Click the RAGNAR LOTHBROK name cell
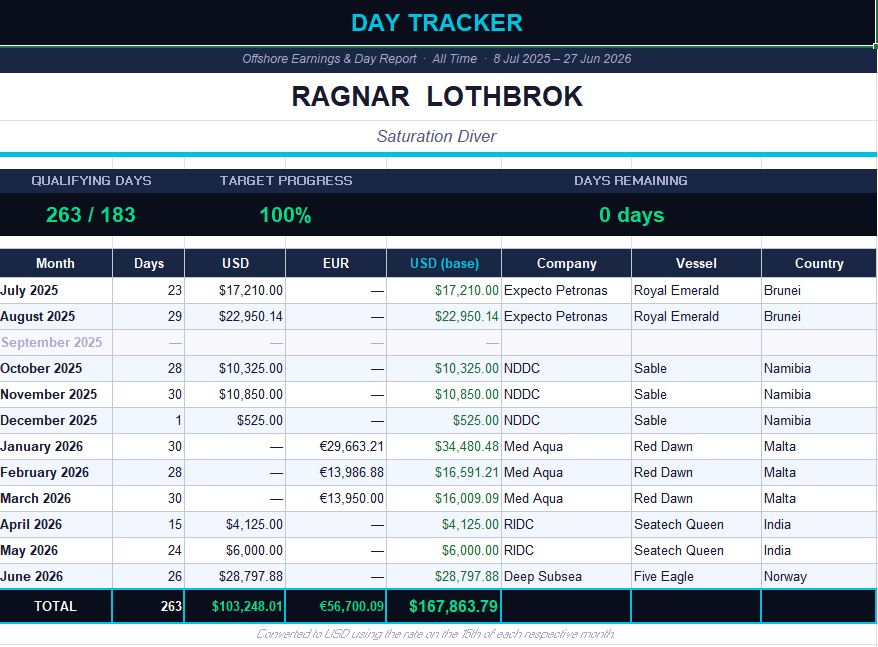The height and width of the screenshot is (647, 878). click(x=437, y=96)
